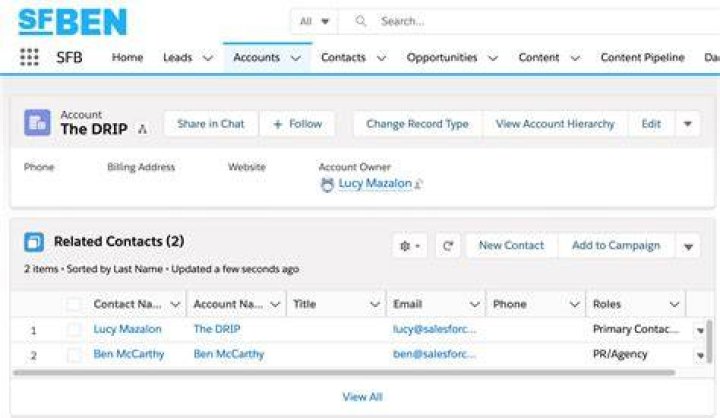Click ben@salesforc... email link

click(x=434, y=354)
